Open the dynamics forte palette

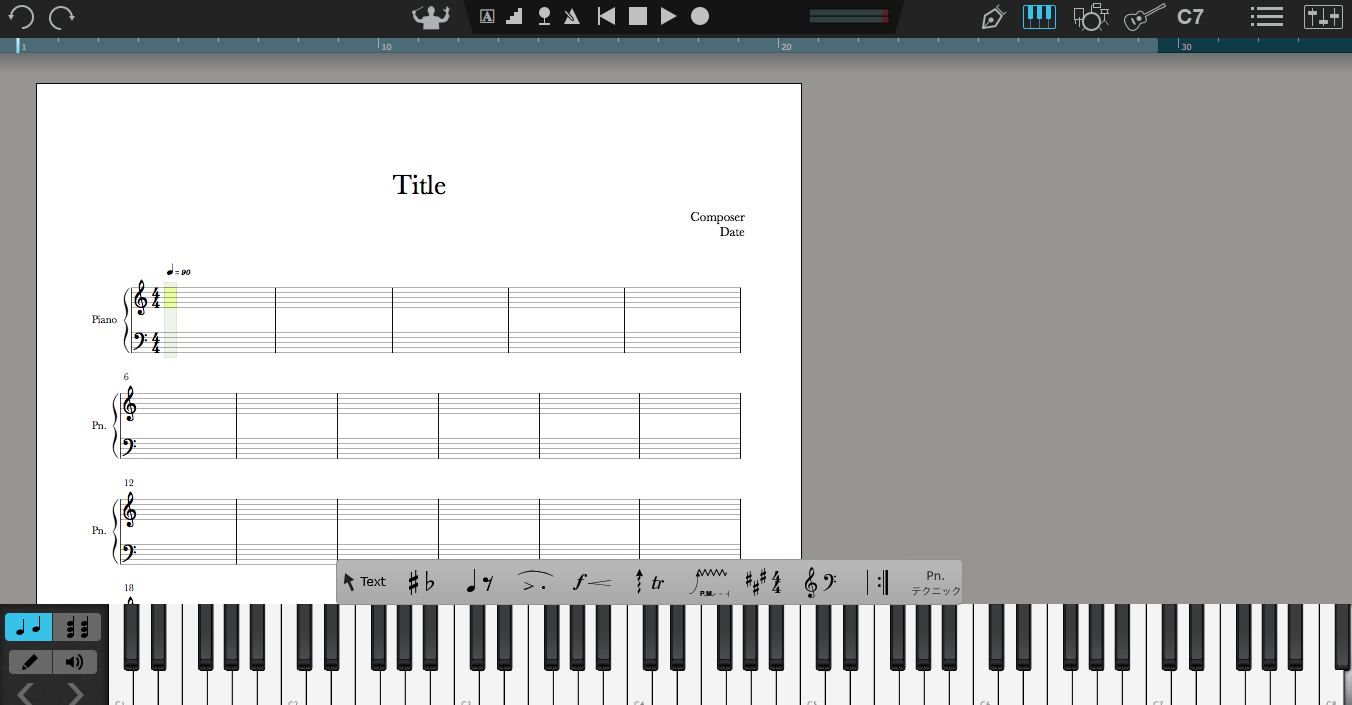coord(592,582)
